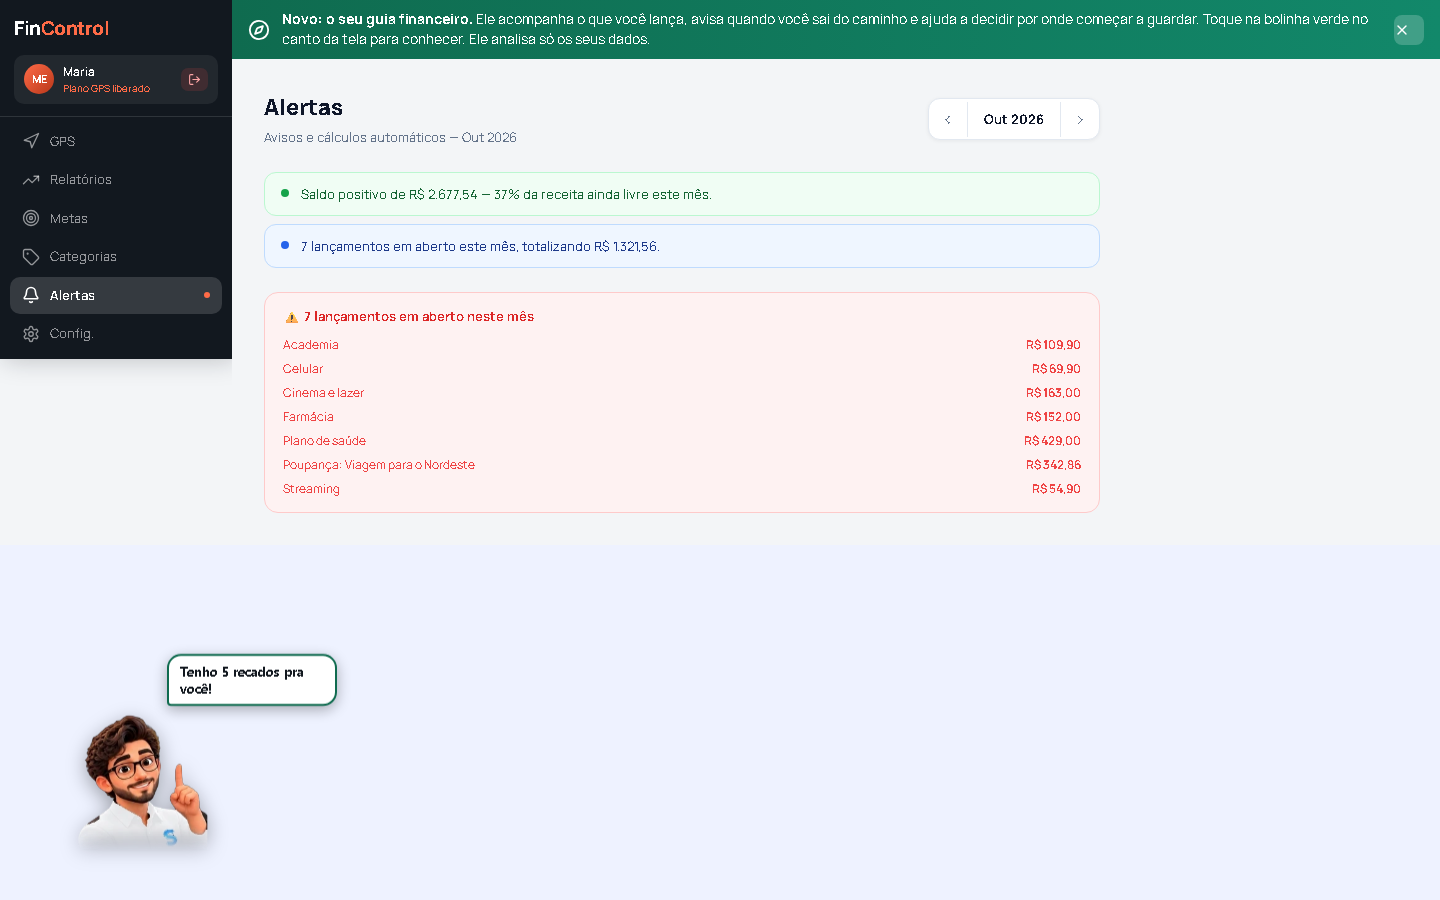The height and width of the screenshot is (900, 1440).
Task: Click the Farmácia entry
Action: tap(682, 417)
